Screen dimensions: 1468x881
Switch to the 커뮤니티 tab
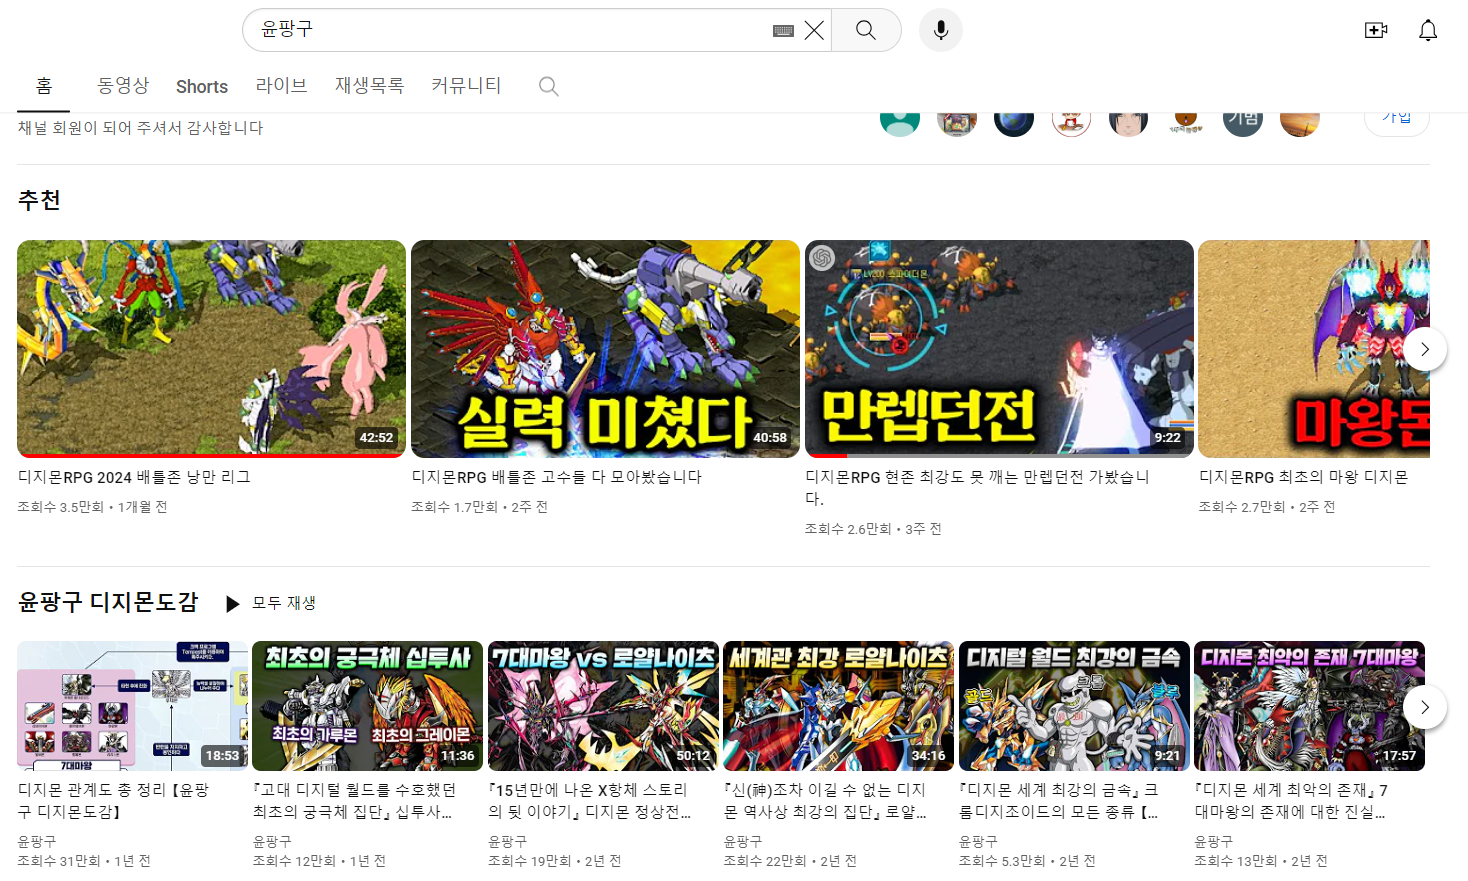[x=466, y=86]
